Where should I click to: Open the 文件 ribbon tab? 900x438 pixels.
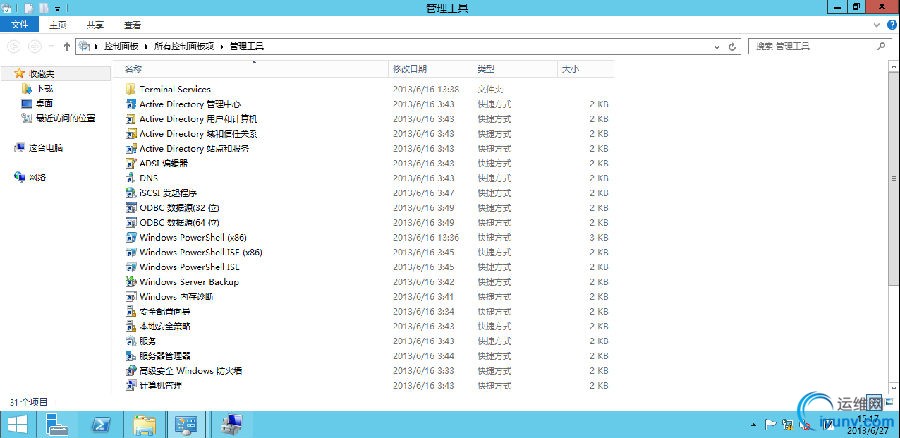pos(20,25)
